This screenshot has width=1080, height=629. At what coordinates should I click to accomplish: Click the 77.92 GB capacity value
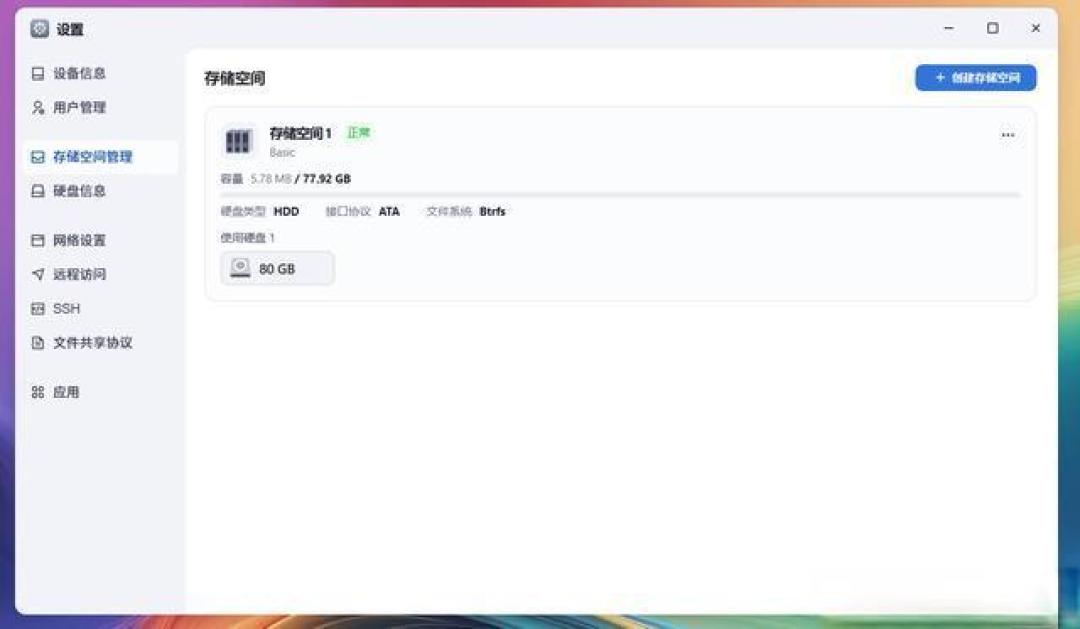pos(326,178)
